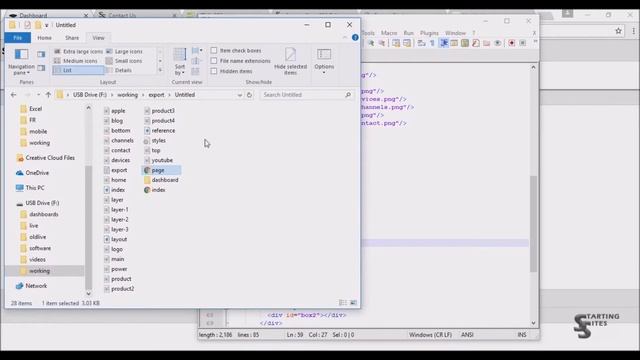Open Chrome's three-dot menu
This screenshot has width=640, height=360.
(x=633, y=31)
